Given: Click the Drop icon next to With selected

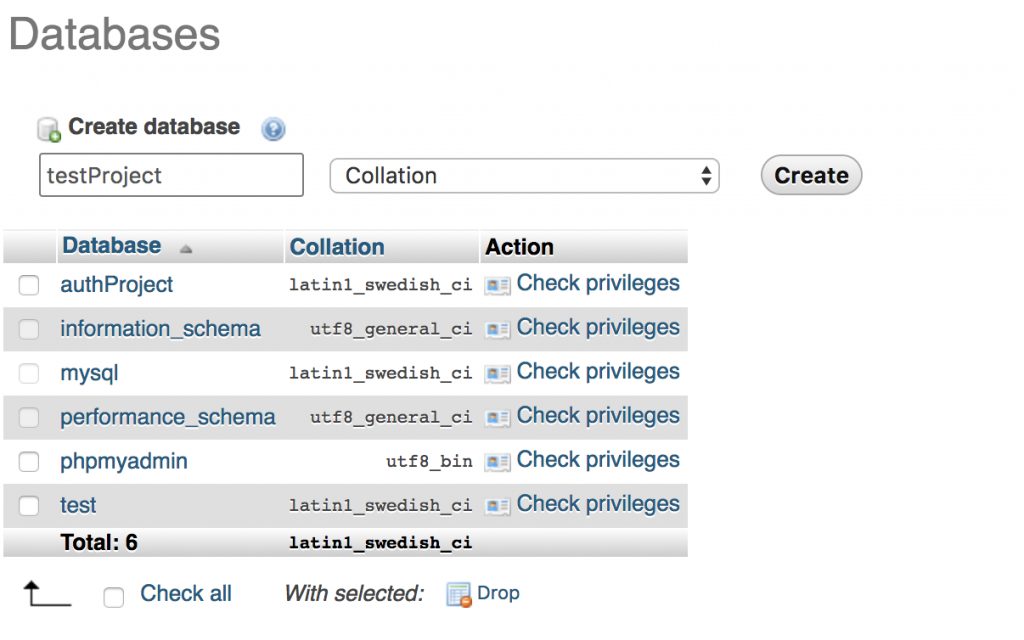Looking at the screenshot, I should click(x=456, y=593).
